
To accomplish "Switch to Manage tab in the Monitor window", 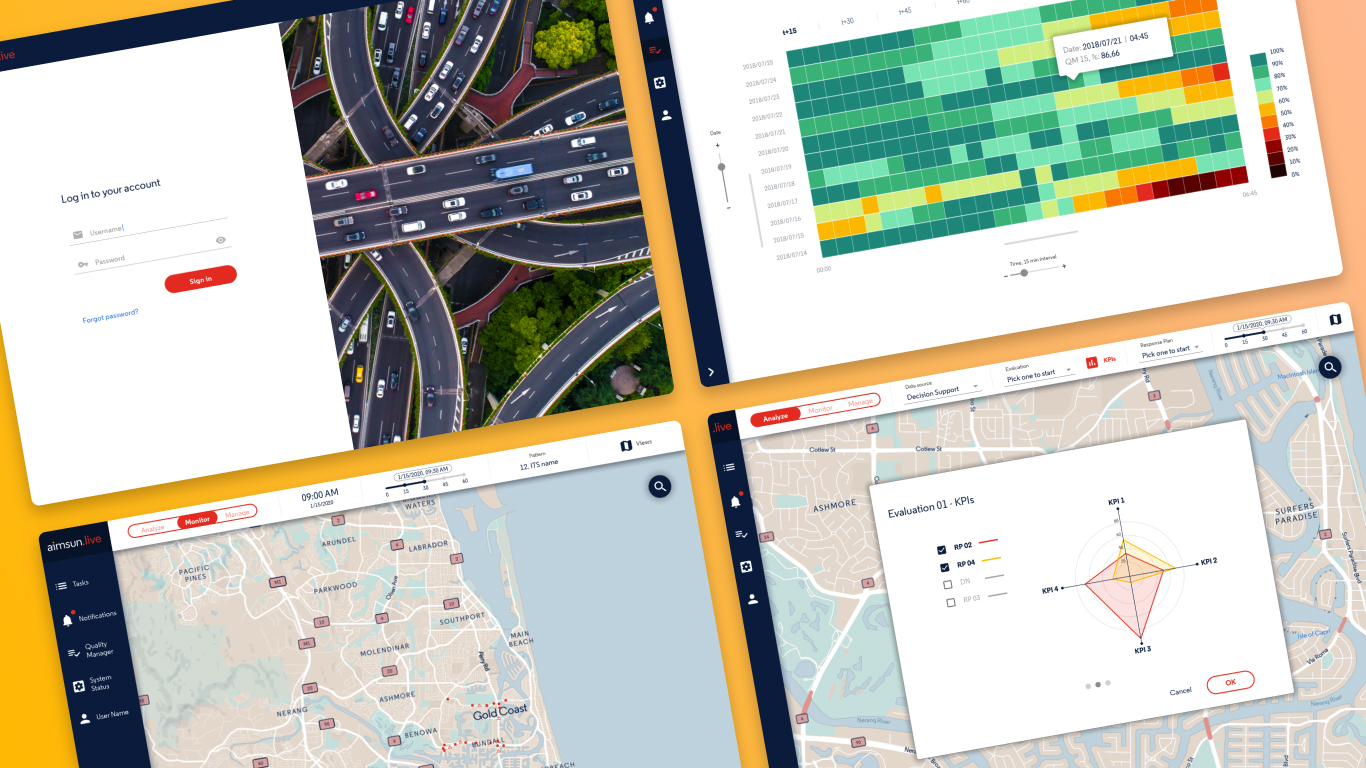I will coord(237,514).
